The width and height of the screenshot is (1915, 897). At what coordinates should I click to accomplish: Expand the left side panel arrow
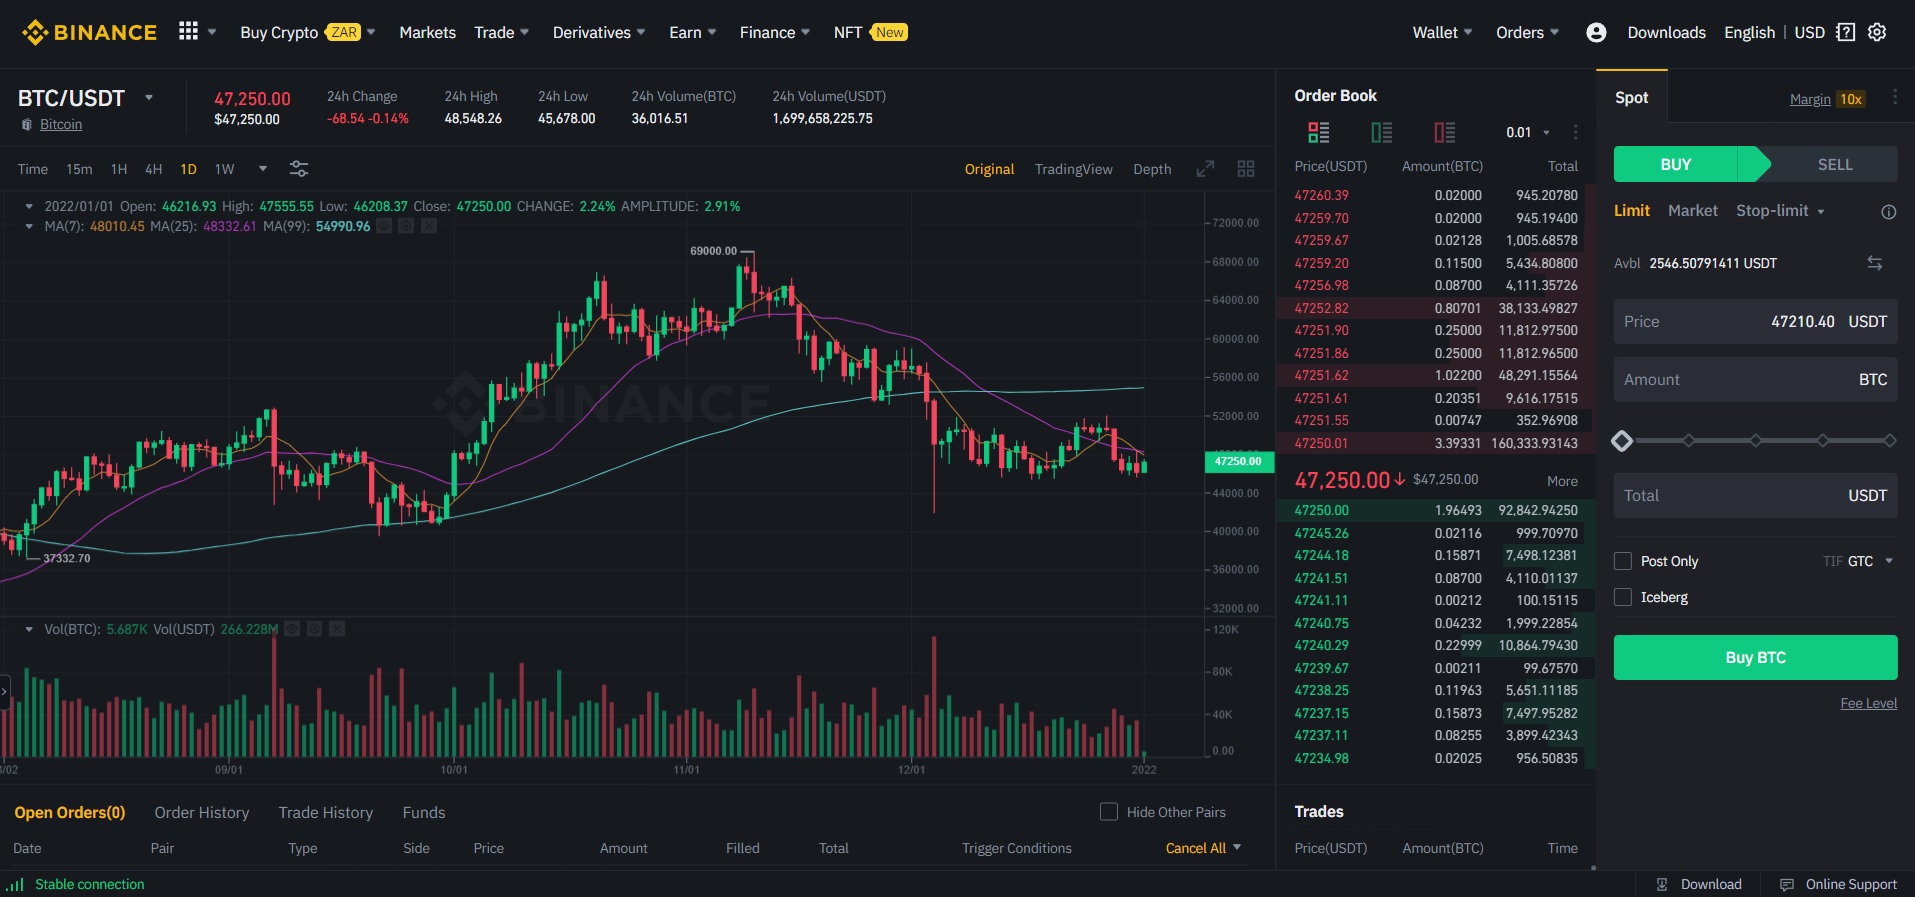4,691
